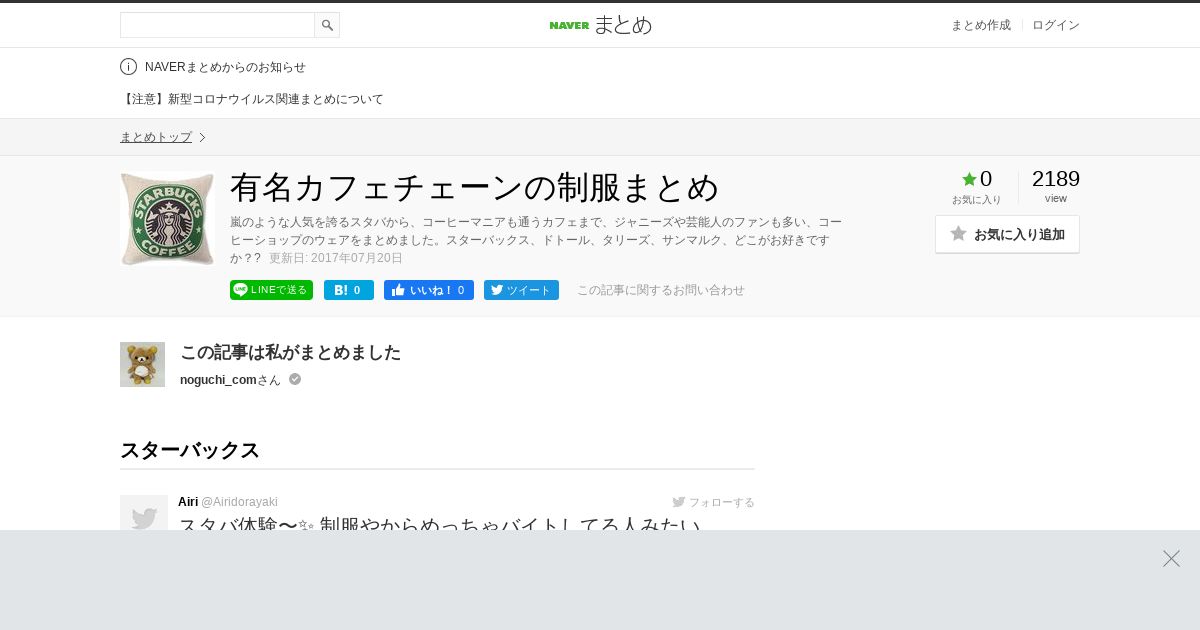Click the info circle notice icon
The height and width of the screenshot is (630, 1200).
(x=128, y=67)
